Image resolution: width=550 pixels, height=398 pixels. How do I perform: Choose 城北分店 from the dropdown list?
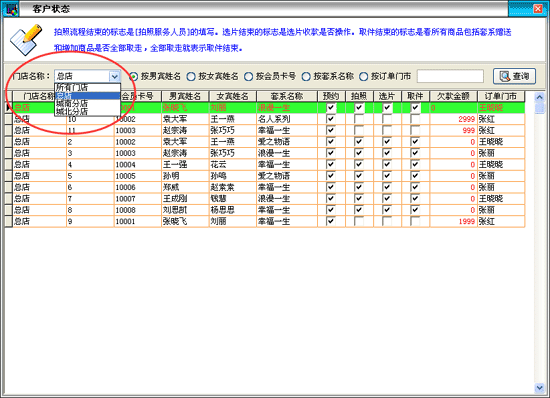[87, 112]
